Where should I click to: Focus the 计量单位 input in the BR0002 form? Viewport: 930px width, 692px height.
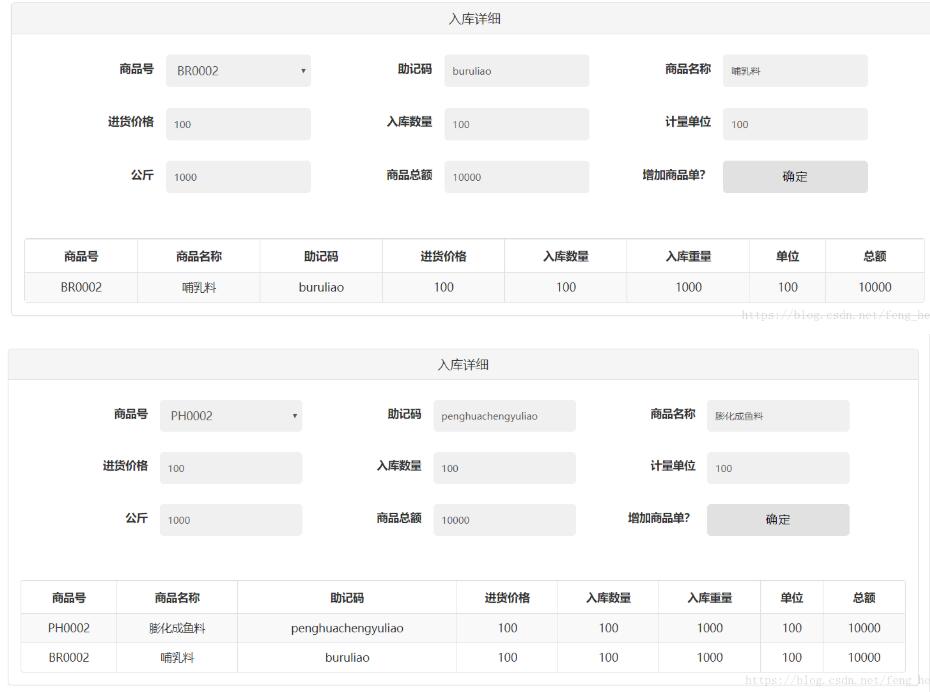point(795,124)
